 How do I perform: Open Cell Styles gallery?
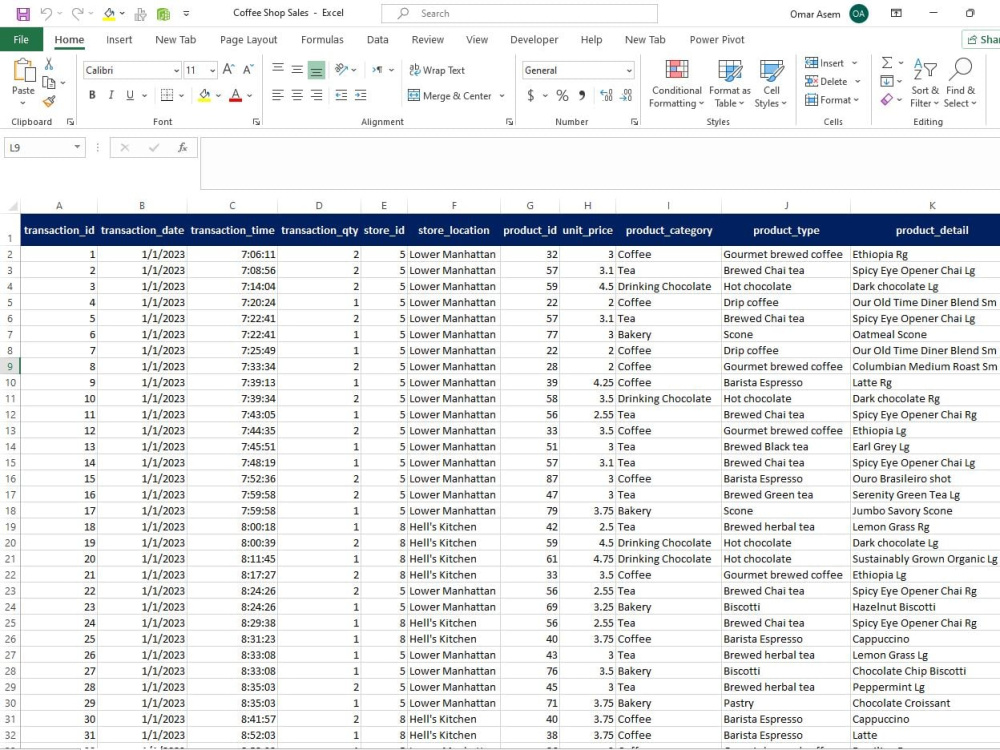pos(771,84)
